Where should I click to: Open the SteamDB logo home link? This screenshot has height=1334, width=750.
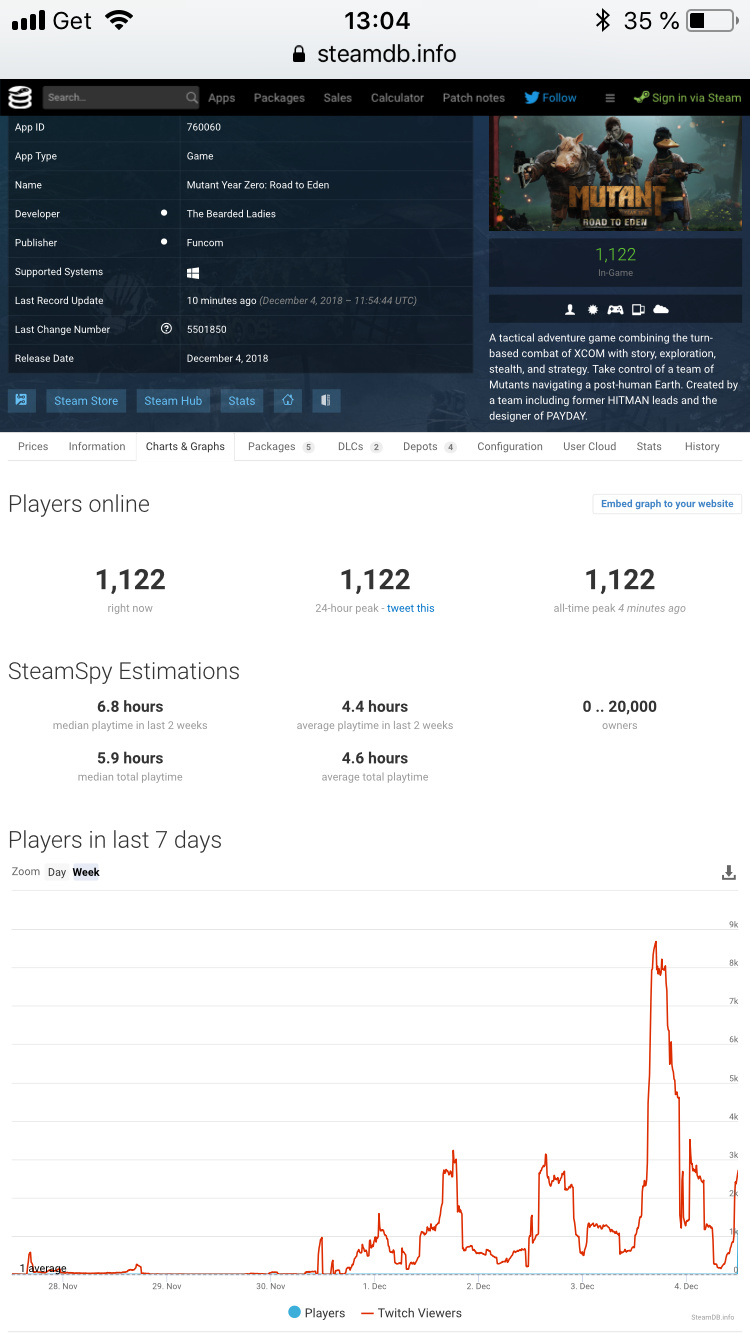(x=20, y=97)
